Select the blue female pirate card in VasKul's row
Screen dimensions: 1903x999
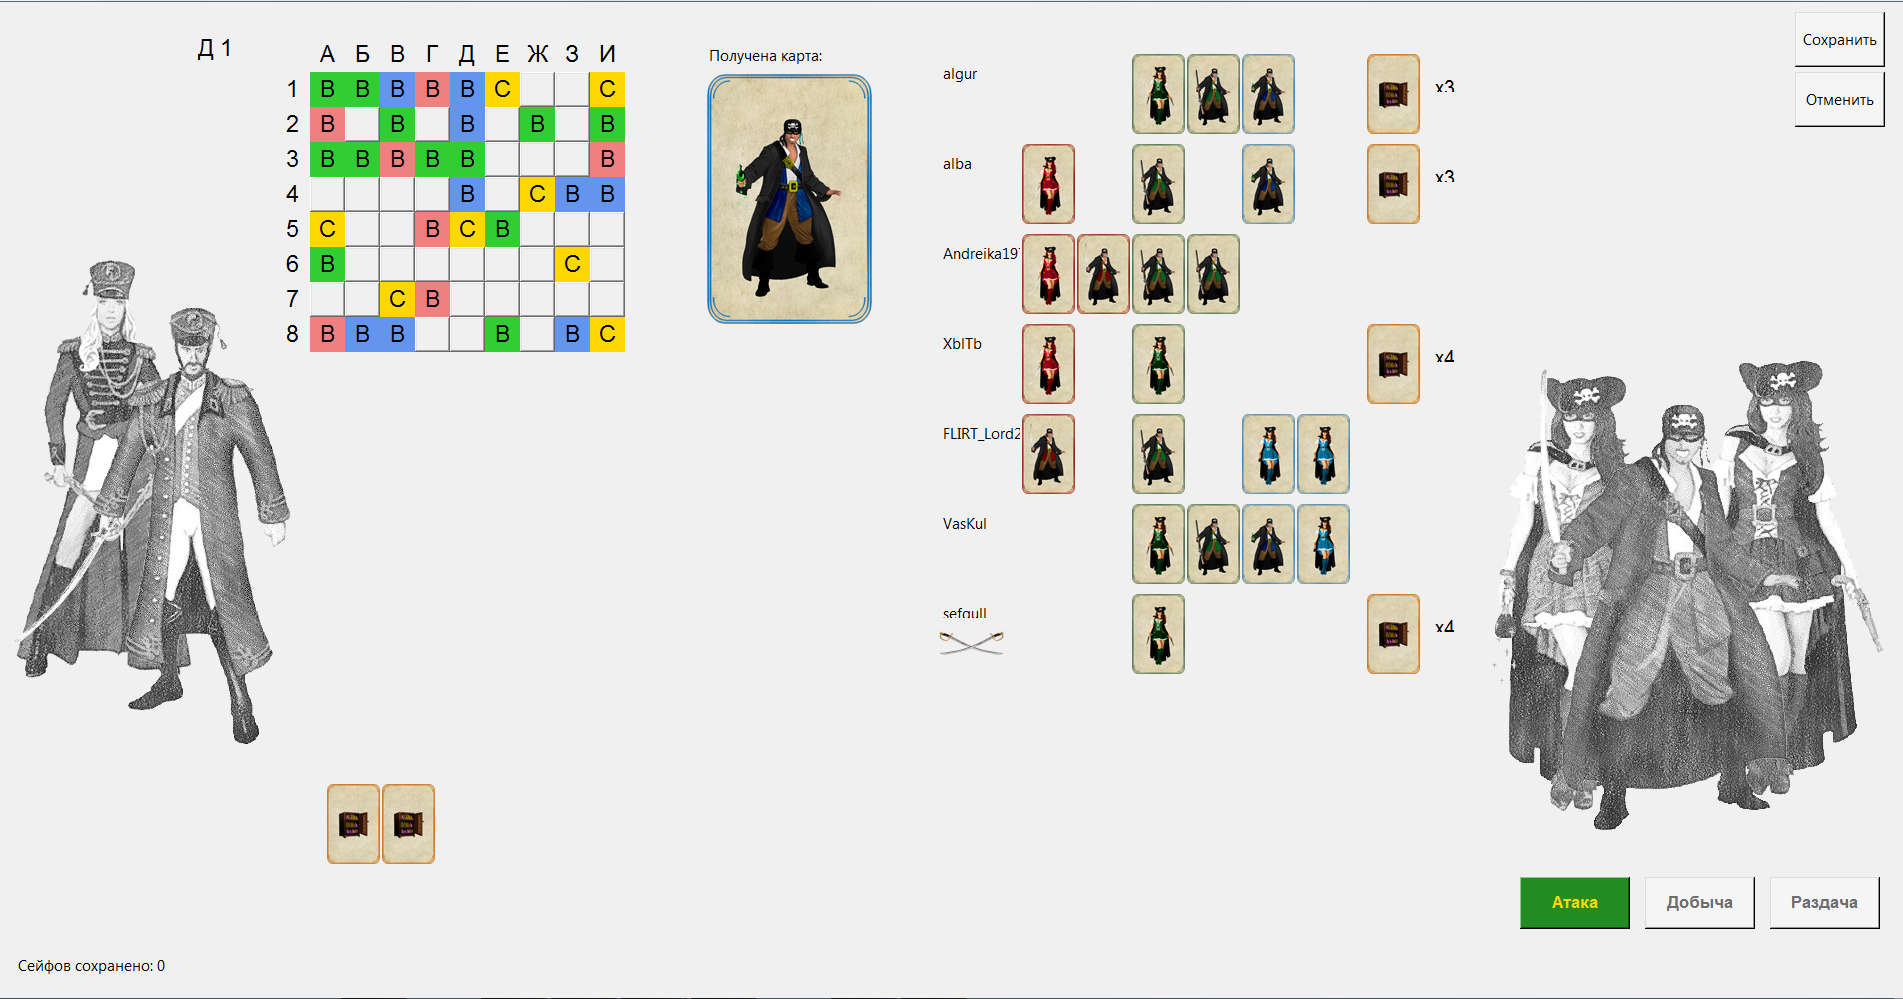coord(1323,544)
